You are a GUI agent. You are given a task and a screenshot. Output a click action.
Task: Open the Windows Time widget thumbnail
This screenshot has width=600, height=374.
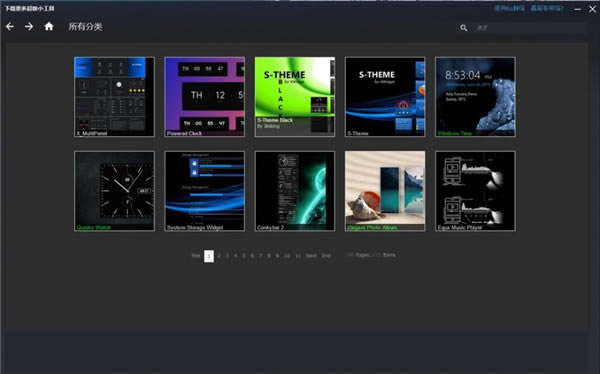(x=475, y=97)
